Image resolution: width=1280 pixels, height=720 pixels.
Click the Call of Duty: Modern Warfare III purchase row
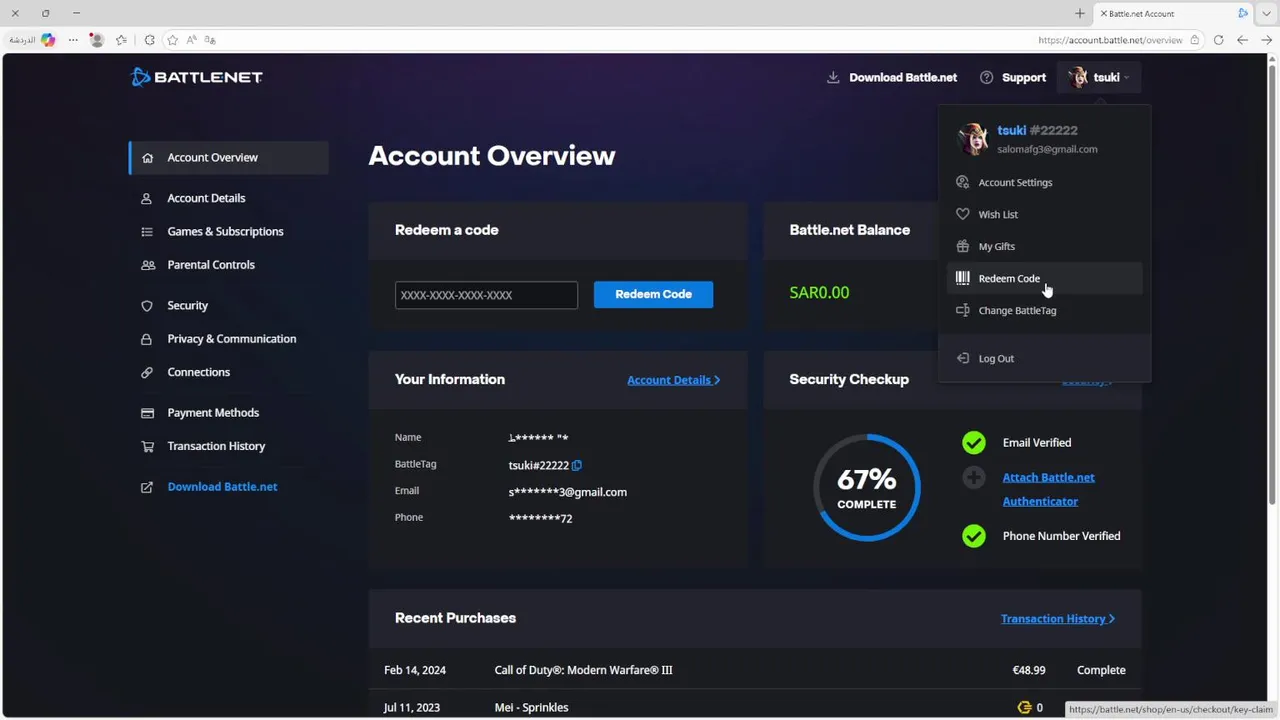pos(755,670)
